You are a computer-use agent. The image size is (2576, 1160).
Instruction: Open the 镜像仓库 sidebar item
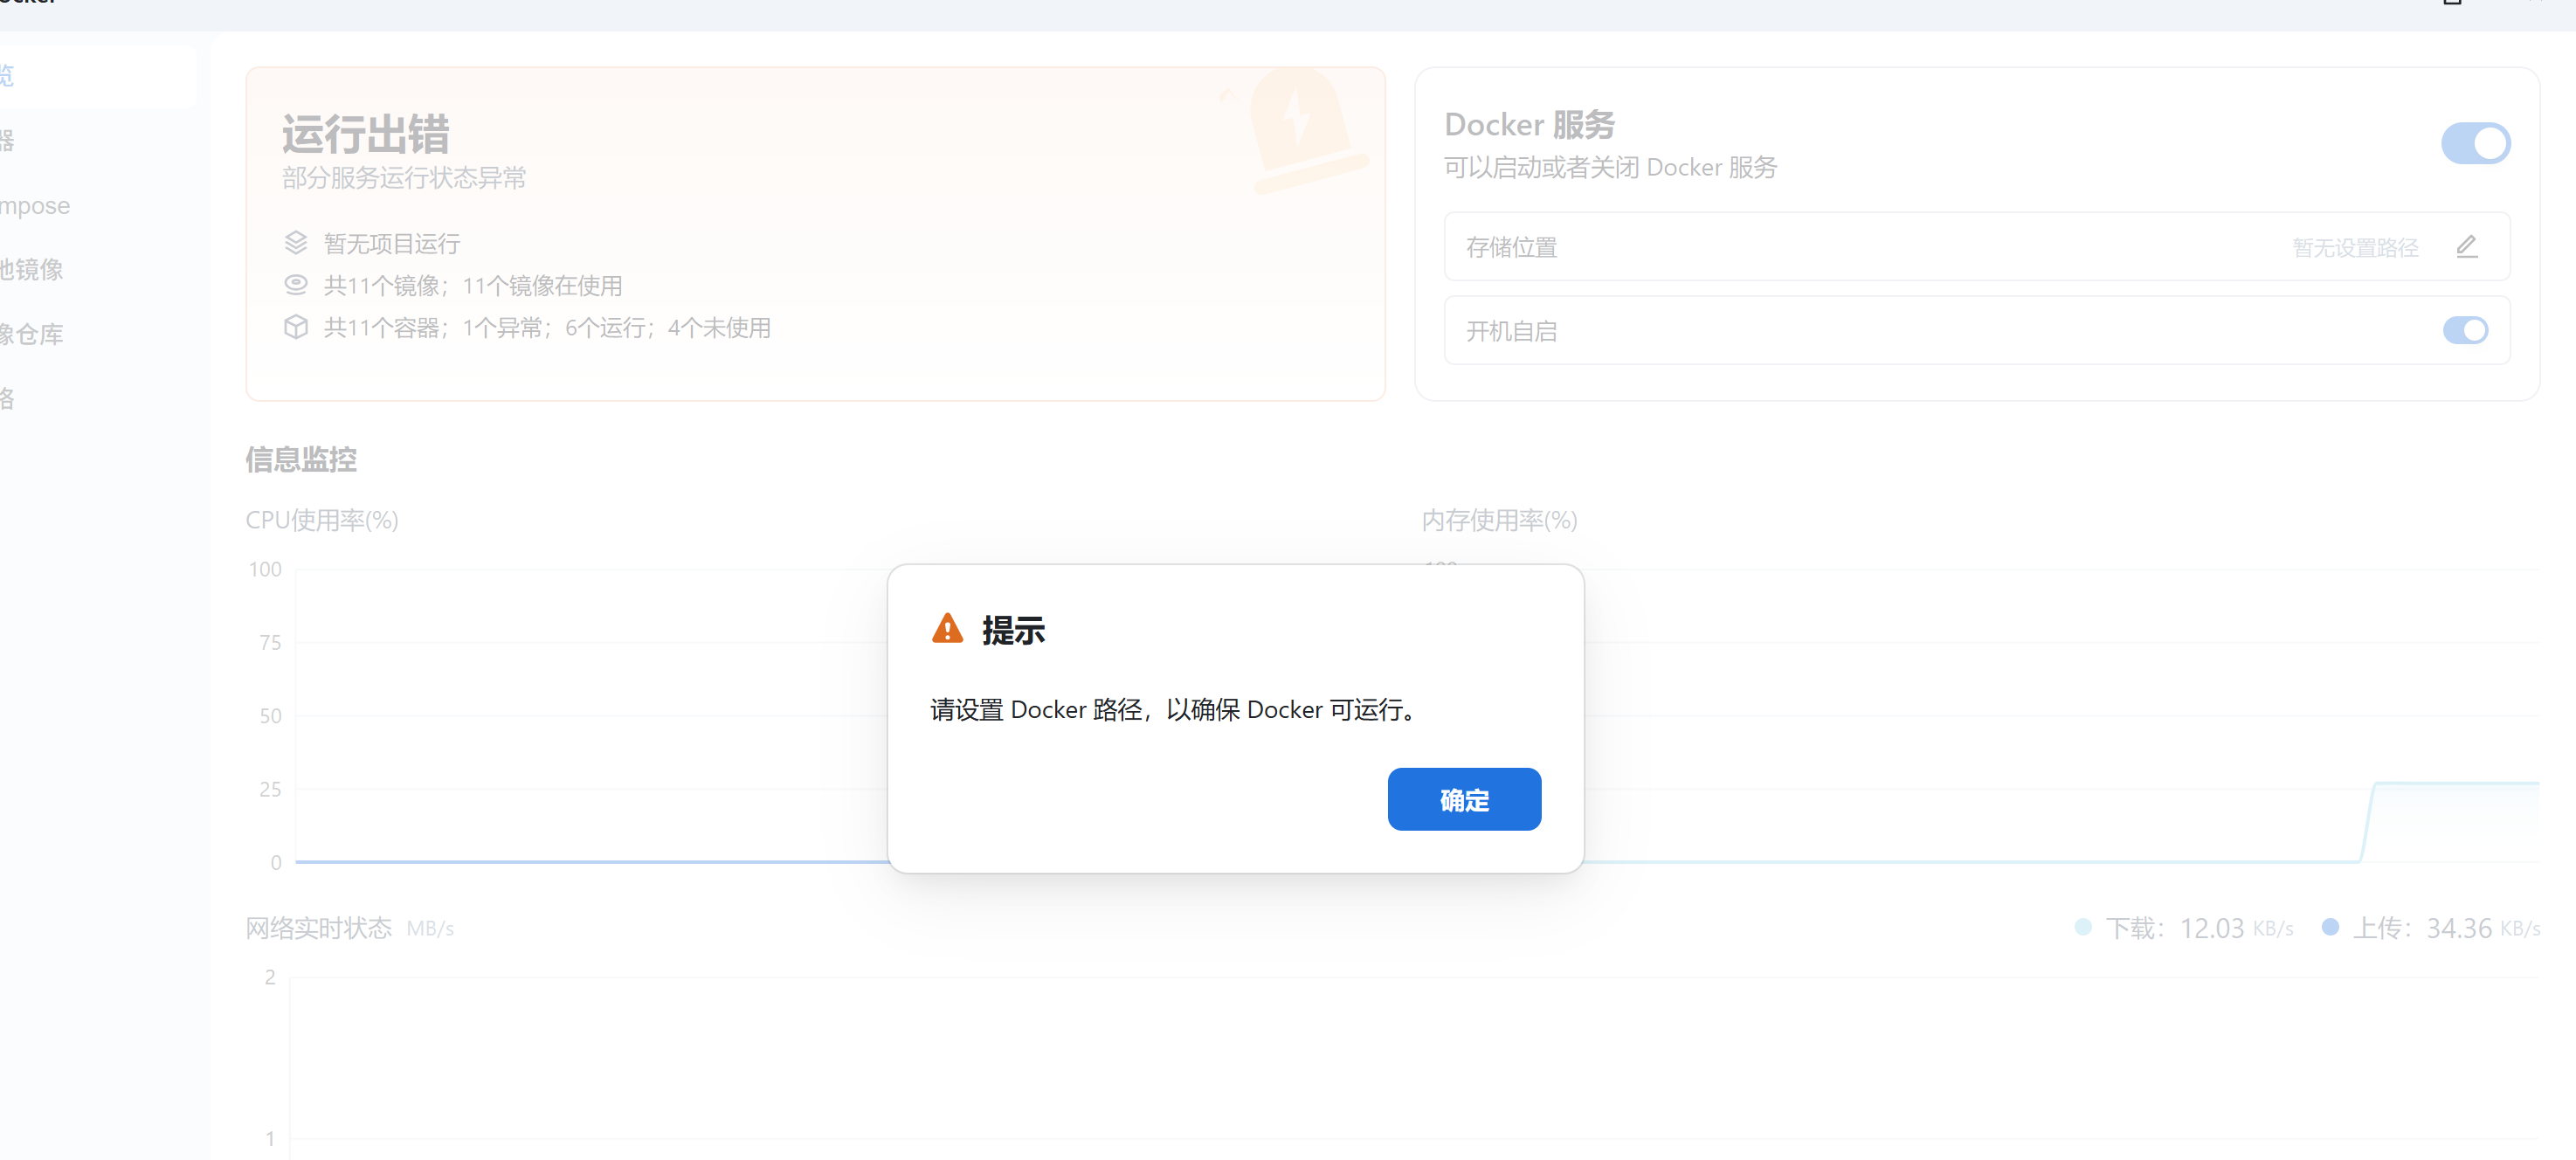coord(32,334)
